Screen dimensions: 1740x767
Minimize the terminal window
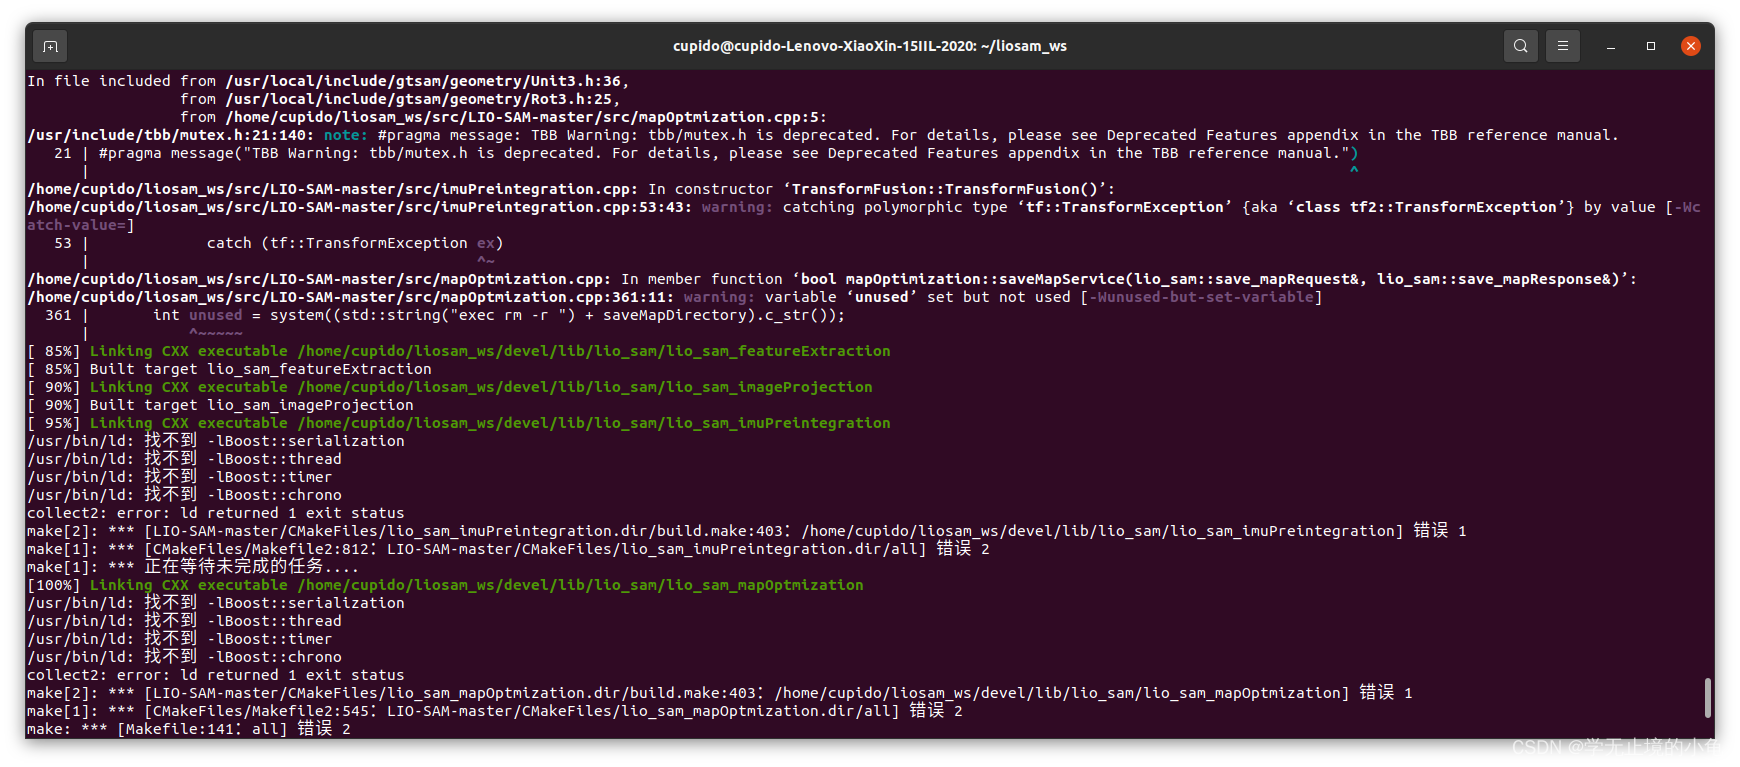coord(1611,46)
